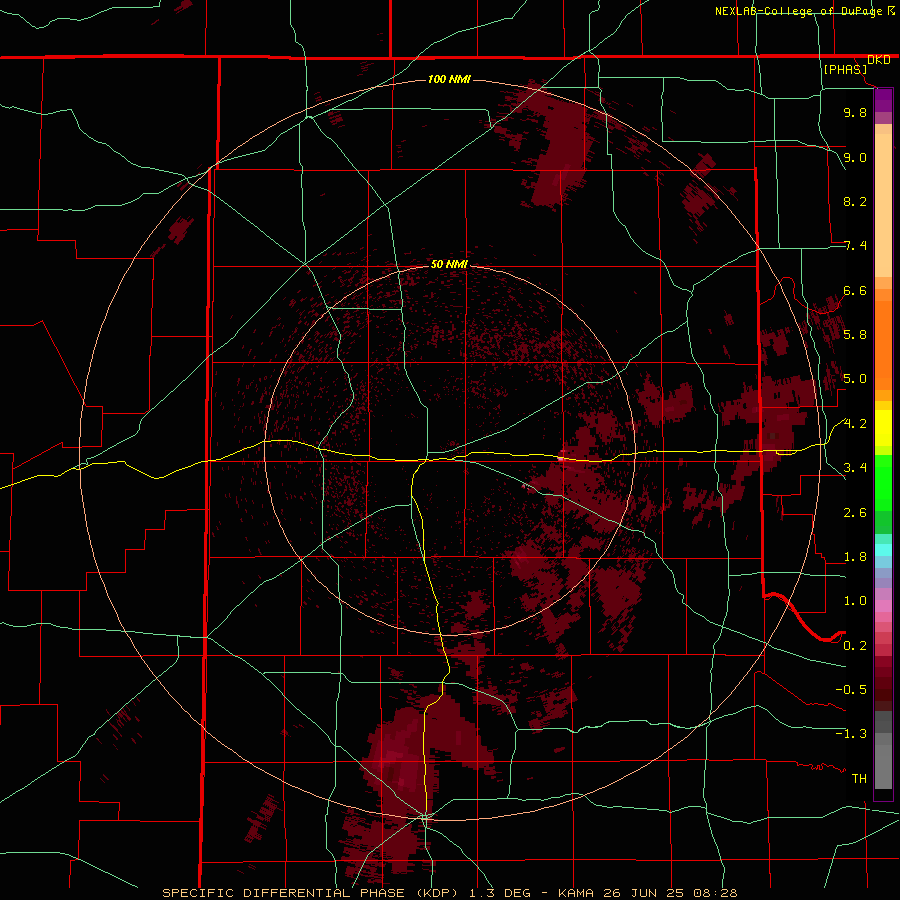This screenshot has height=900, width=900.
Task: Click the DKD product label
Action: point(879,60)
